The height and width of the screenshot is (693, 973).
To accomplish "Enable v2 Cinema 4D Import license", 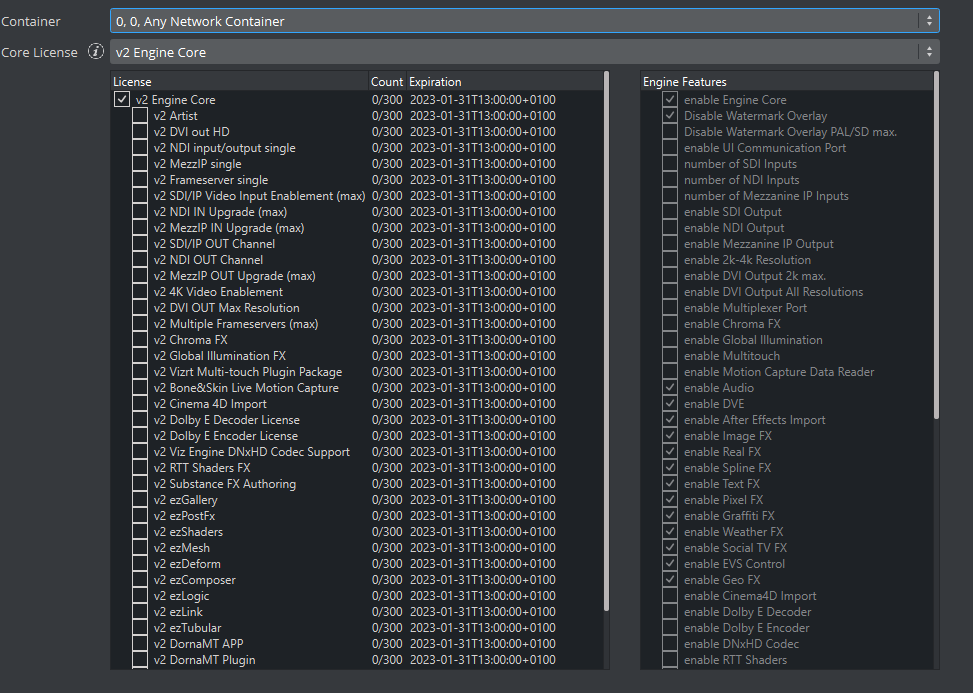I will click(x=140, y=404).
